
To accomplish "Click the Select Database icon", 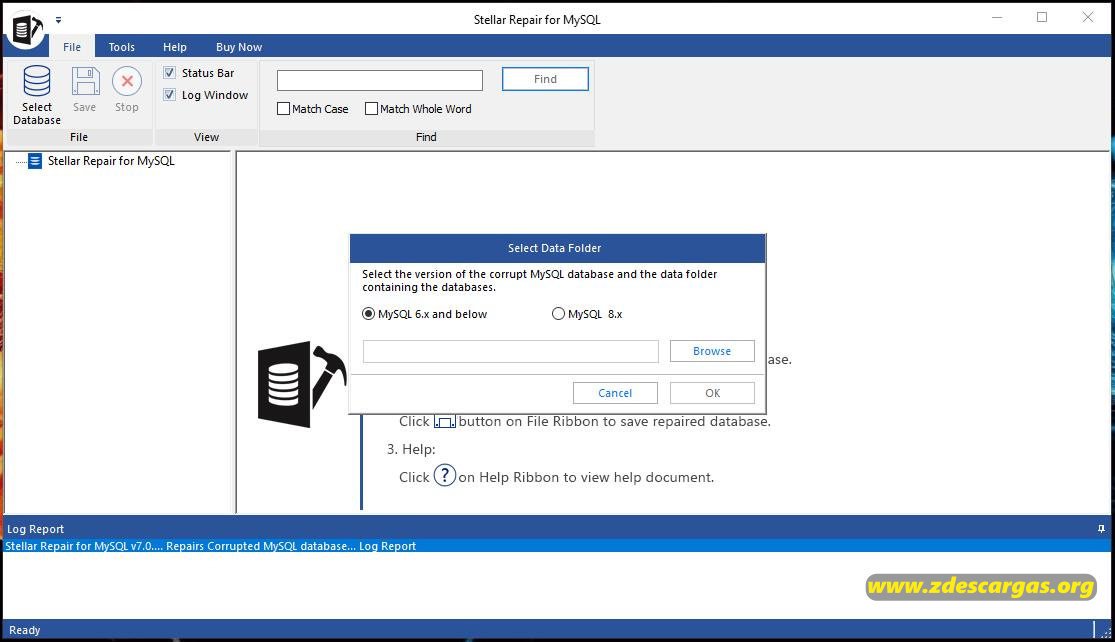I will 36,81.
